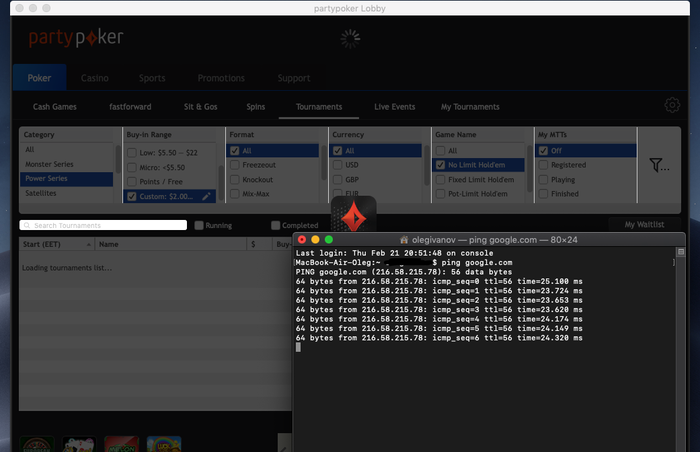Enable the Mix-Max format checkbox

234,194
